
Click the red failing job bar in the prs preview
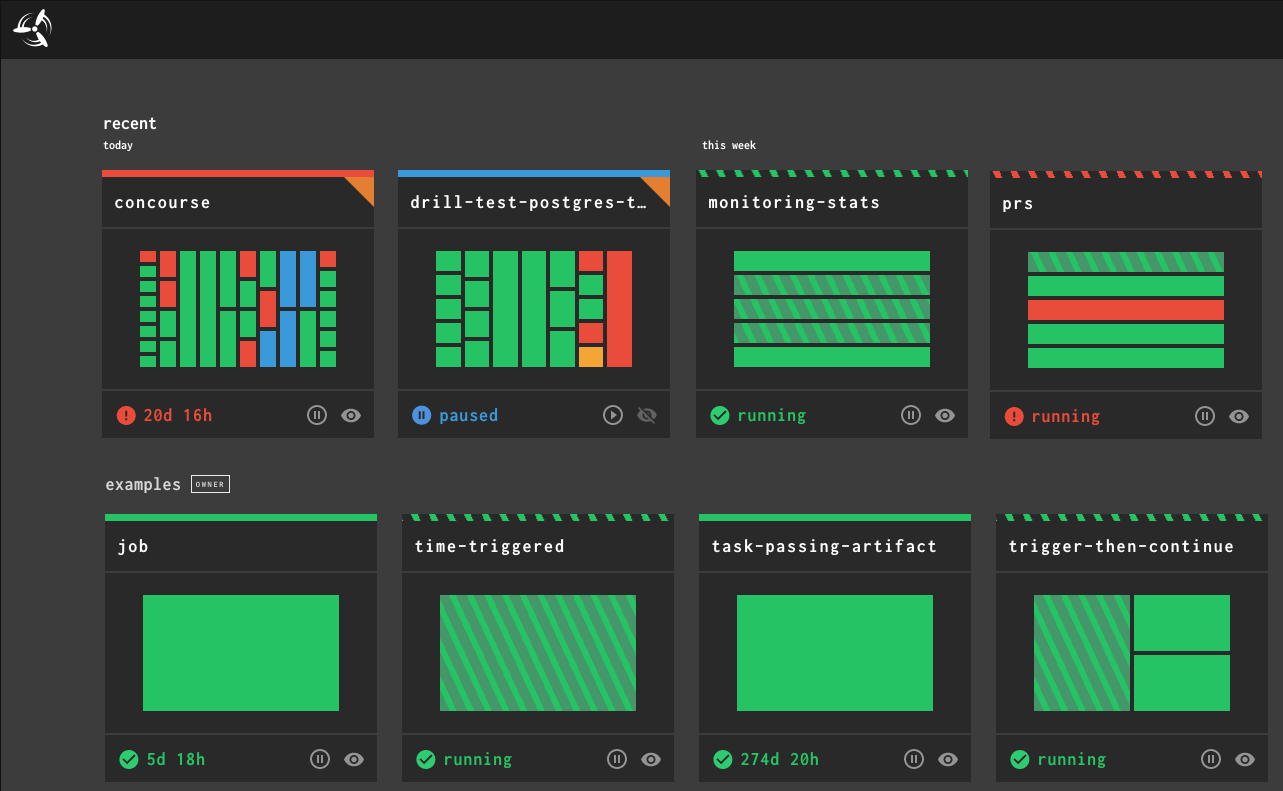click(x=1124, y=310)
